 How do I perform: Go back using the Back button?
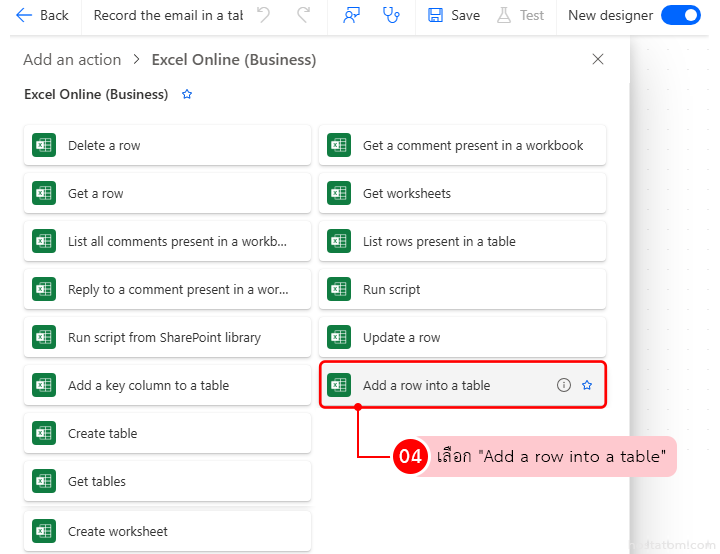click(43, 15)
